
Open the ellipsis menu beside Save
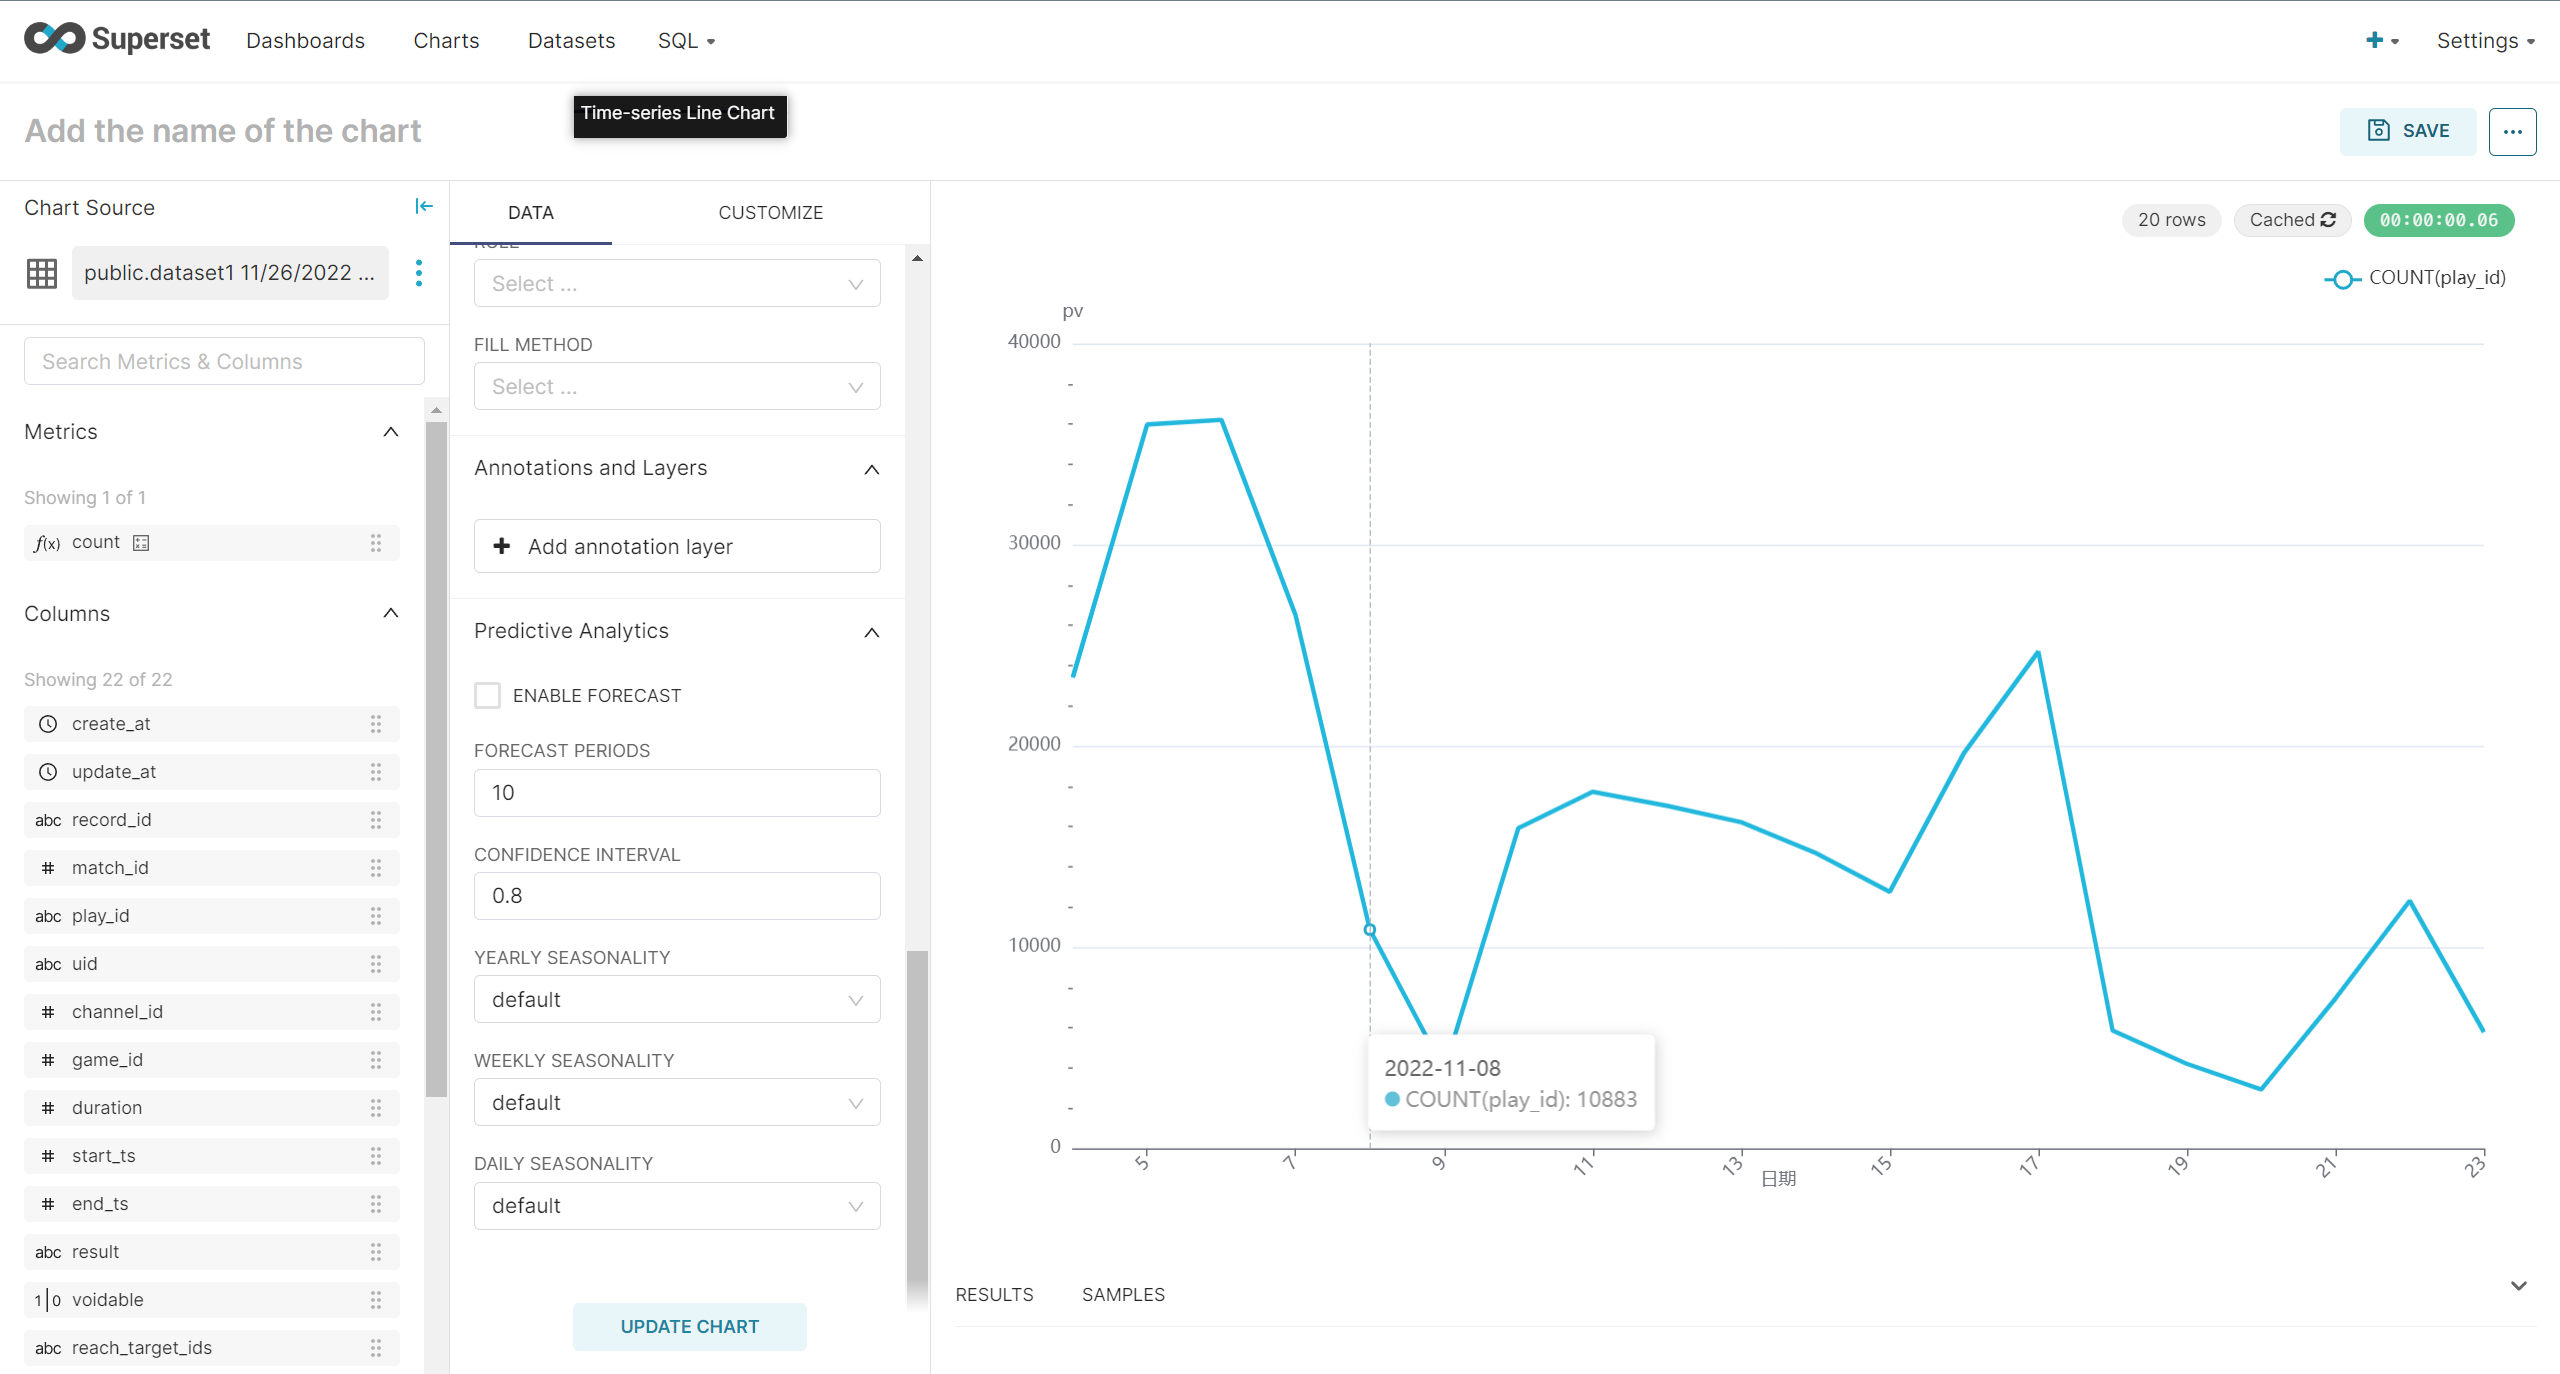click(2512, 131)
